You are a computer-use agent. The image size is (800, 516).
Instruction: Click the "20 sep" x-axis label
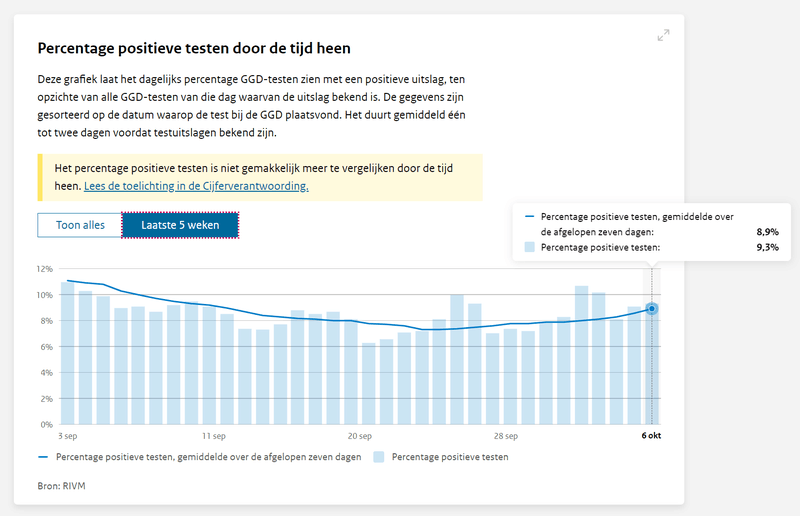pyautogui.click(x=360, y=436)
